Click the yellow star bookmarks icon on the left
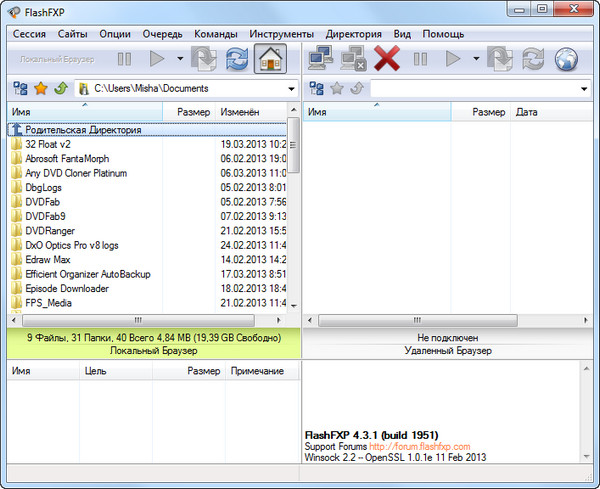This screenshot has width=600, height=489. click(41, 89)
